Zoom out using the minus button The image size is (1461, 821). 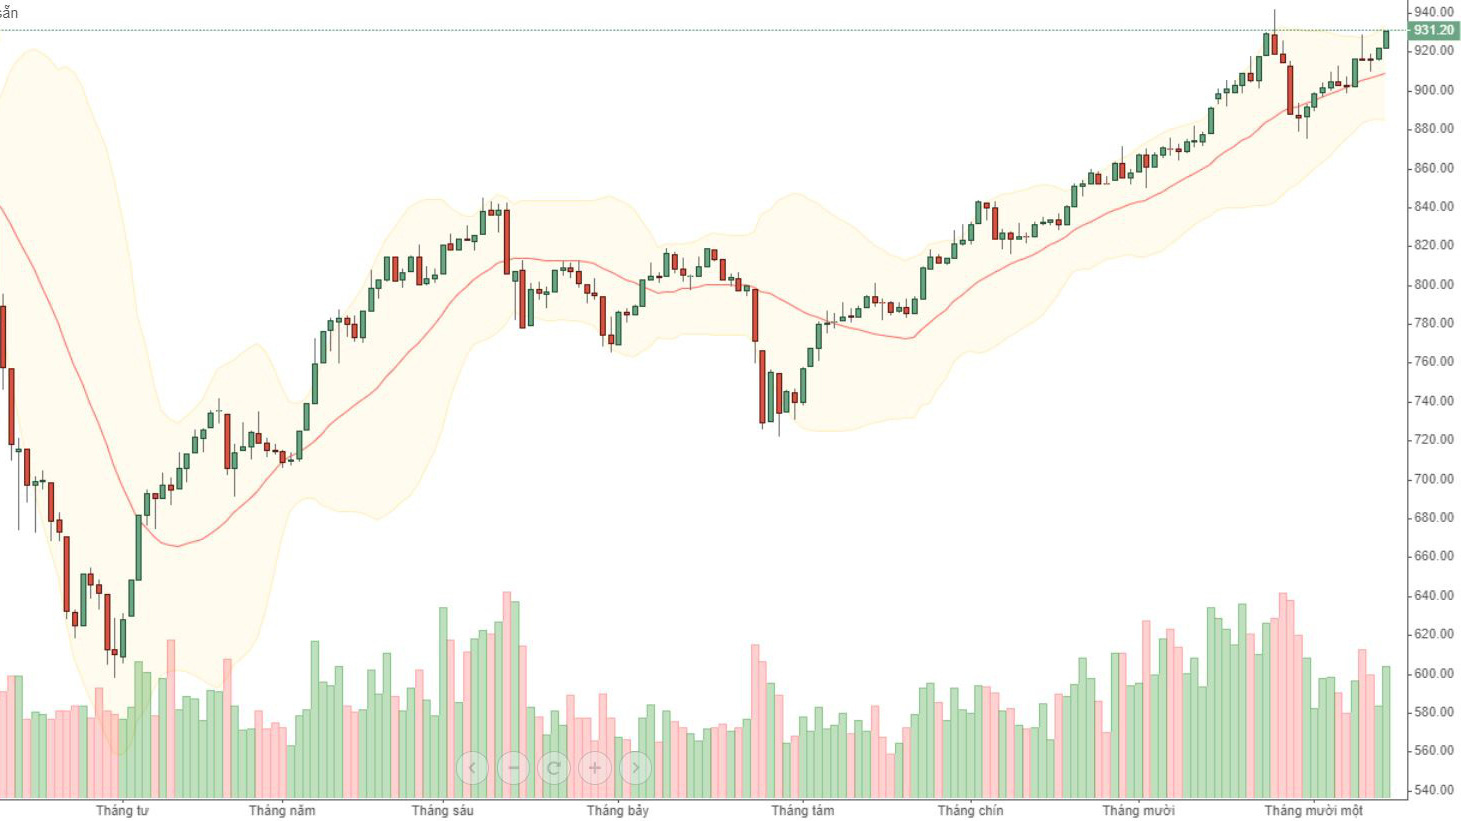point(513,768)
